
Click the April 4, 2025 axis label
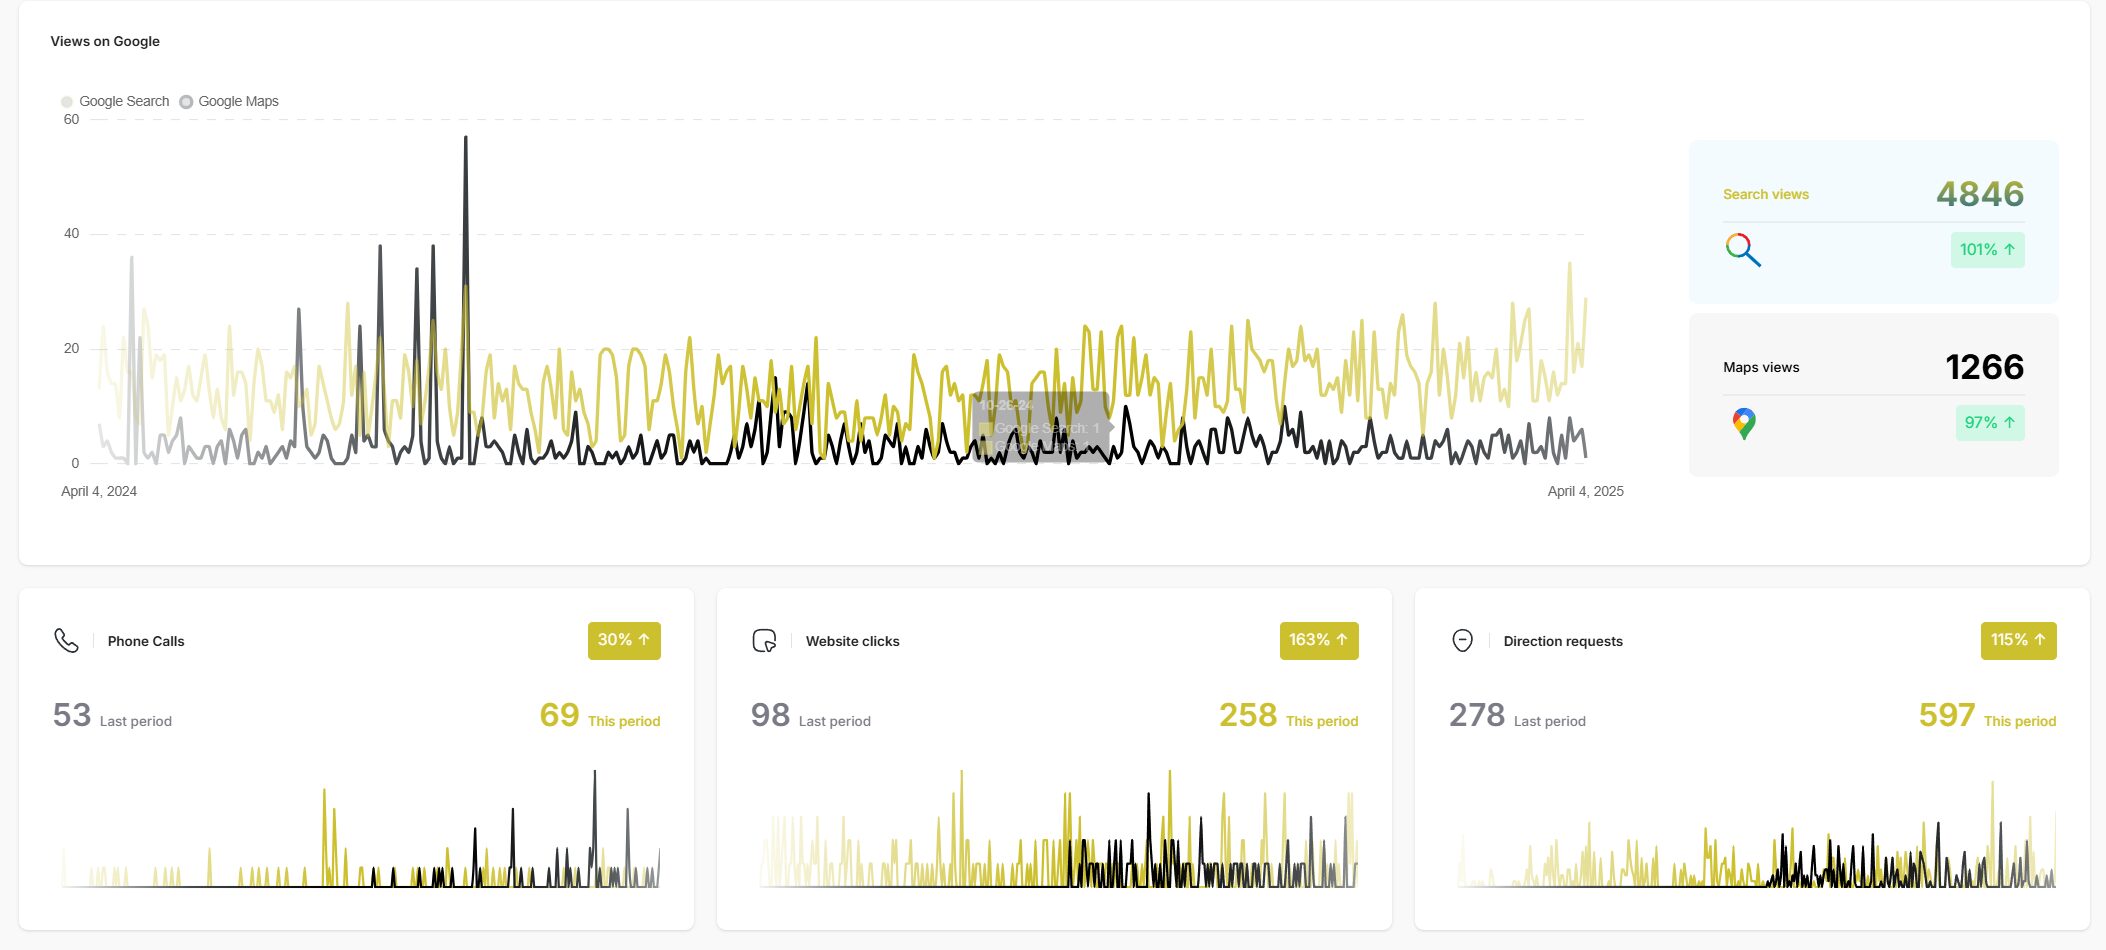pyautogui.click(x=1585, y=491)
